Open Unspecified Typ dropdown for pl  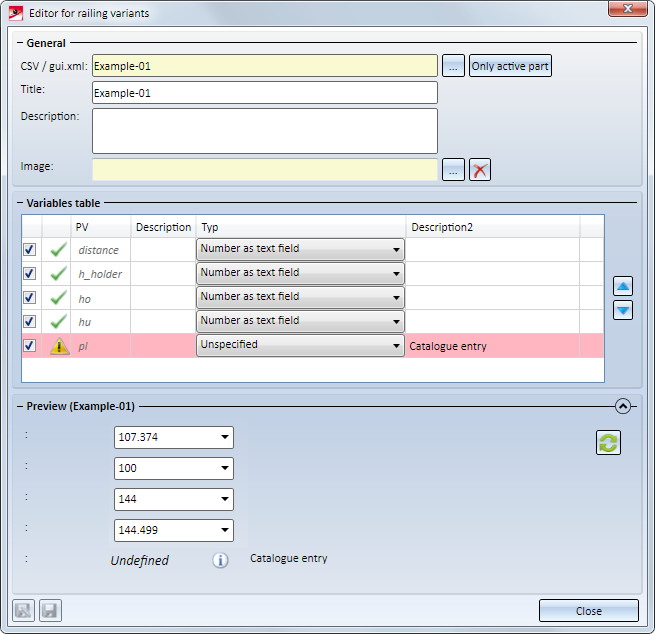[x=300, y=345]
